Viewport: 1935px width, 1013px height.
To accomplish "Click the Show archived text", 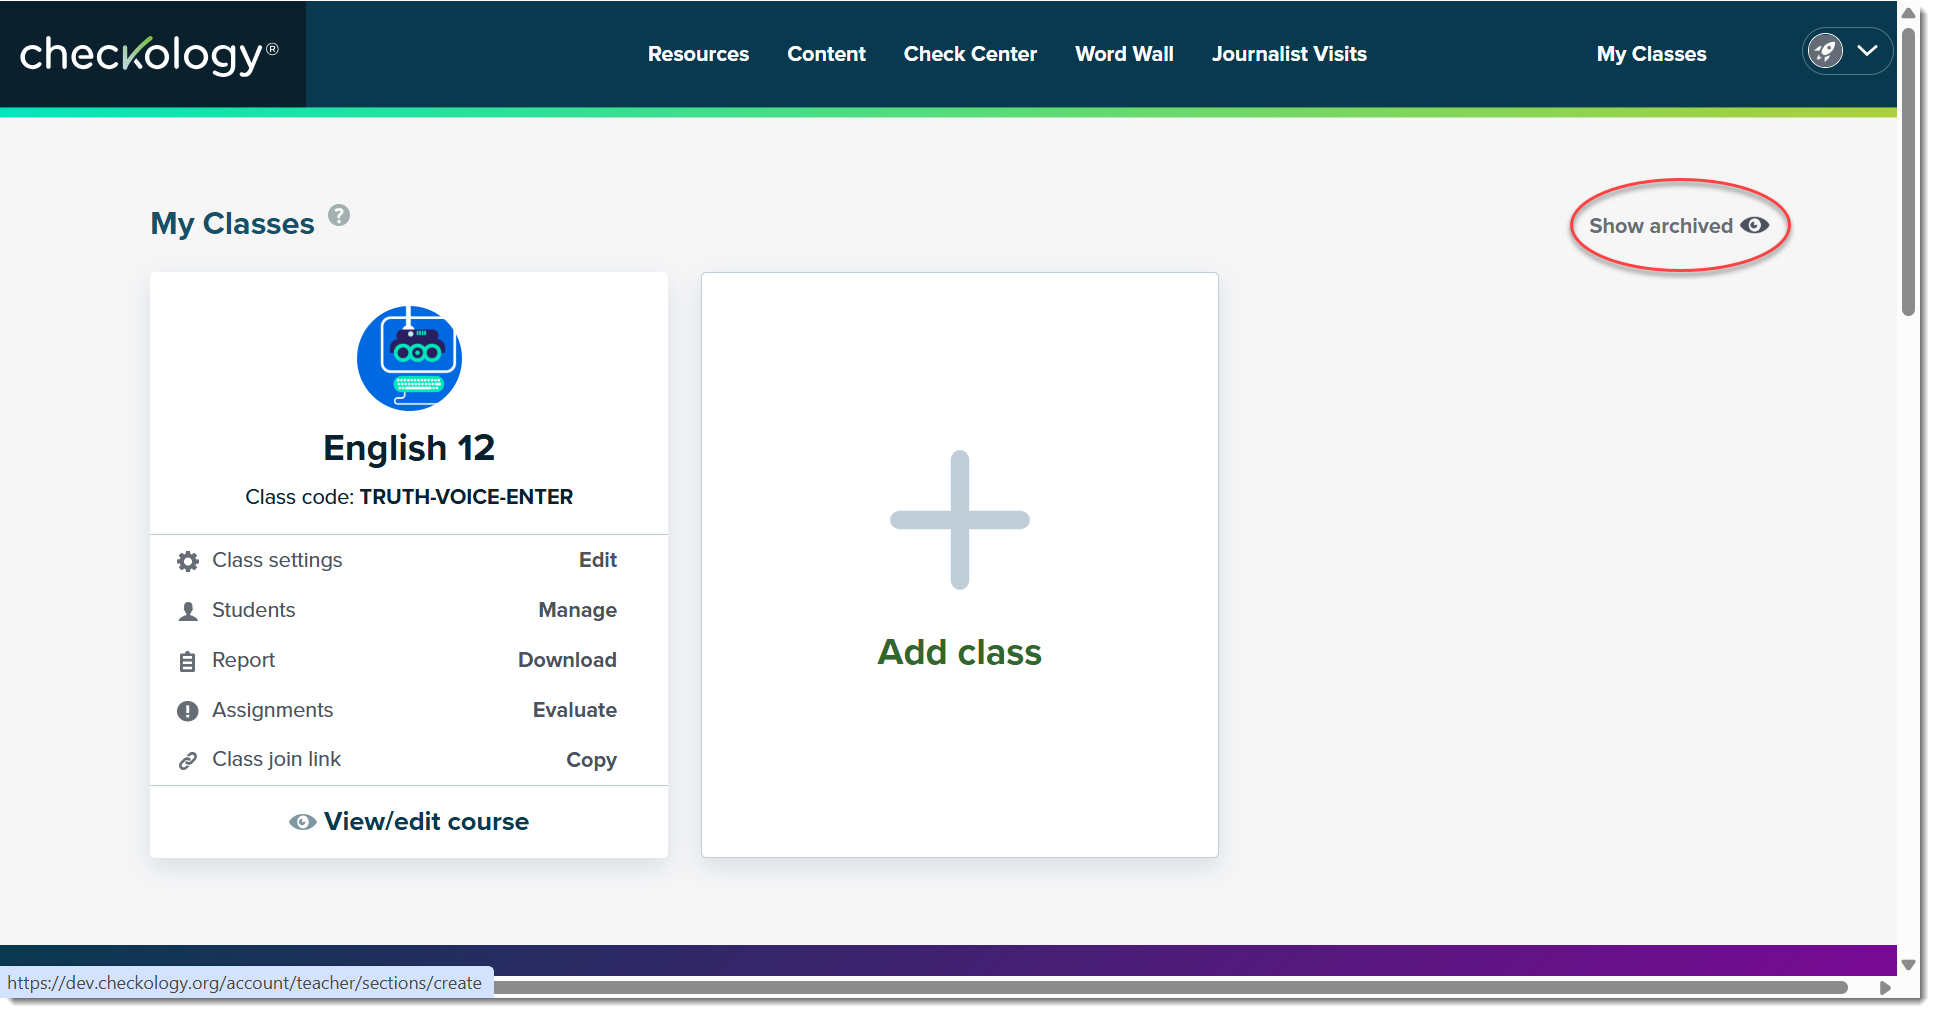I will 1660,226.
